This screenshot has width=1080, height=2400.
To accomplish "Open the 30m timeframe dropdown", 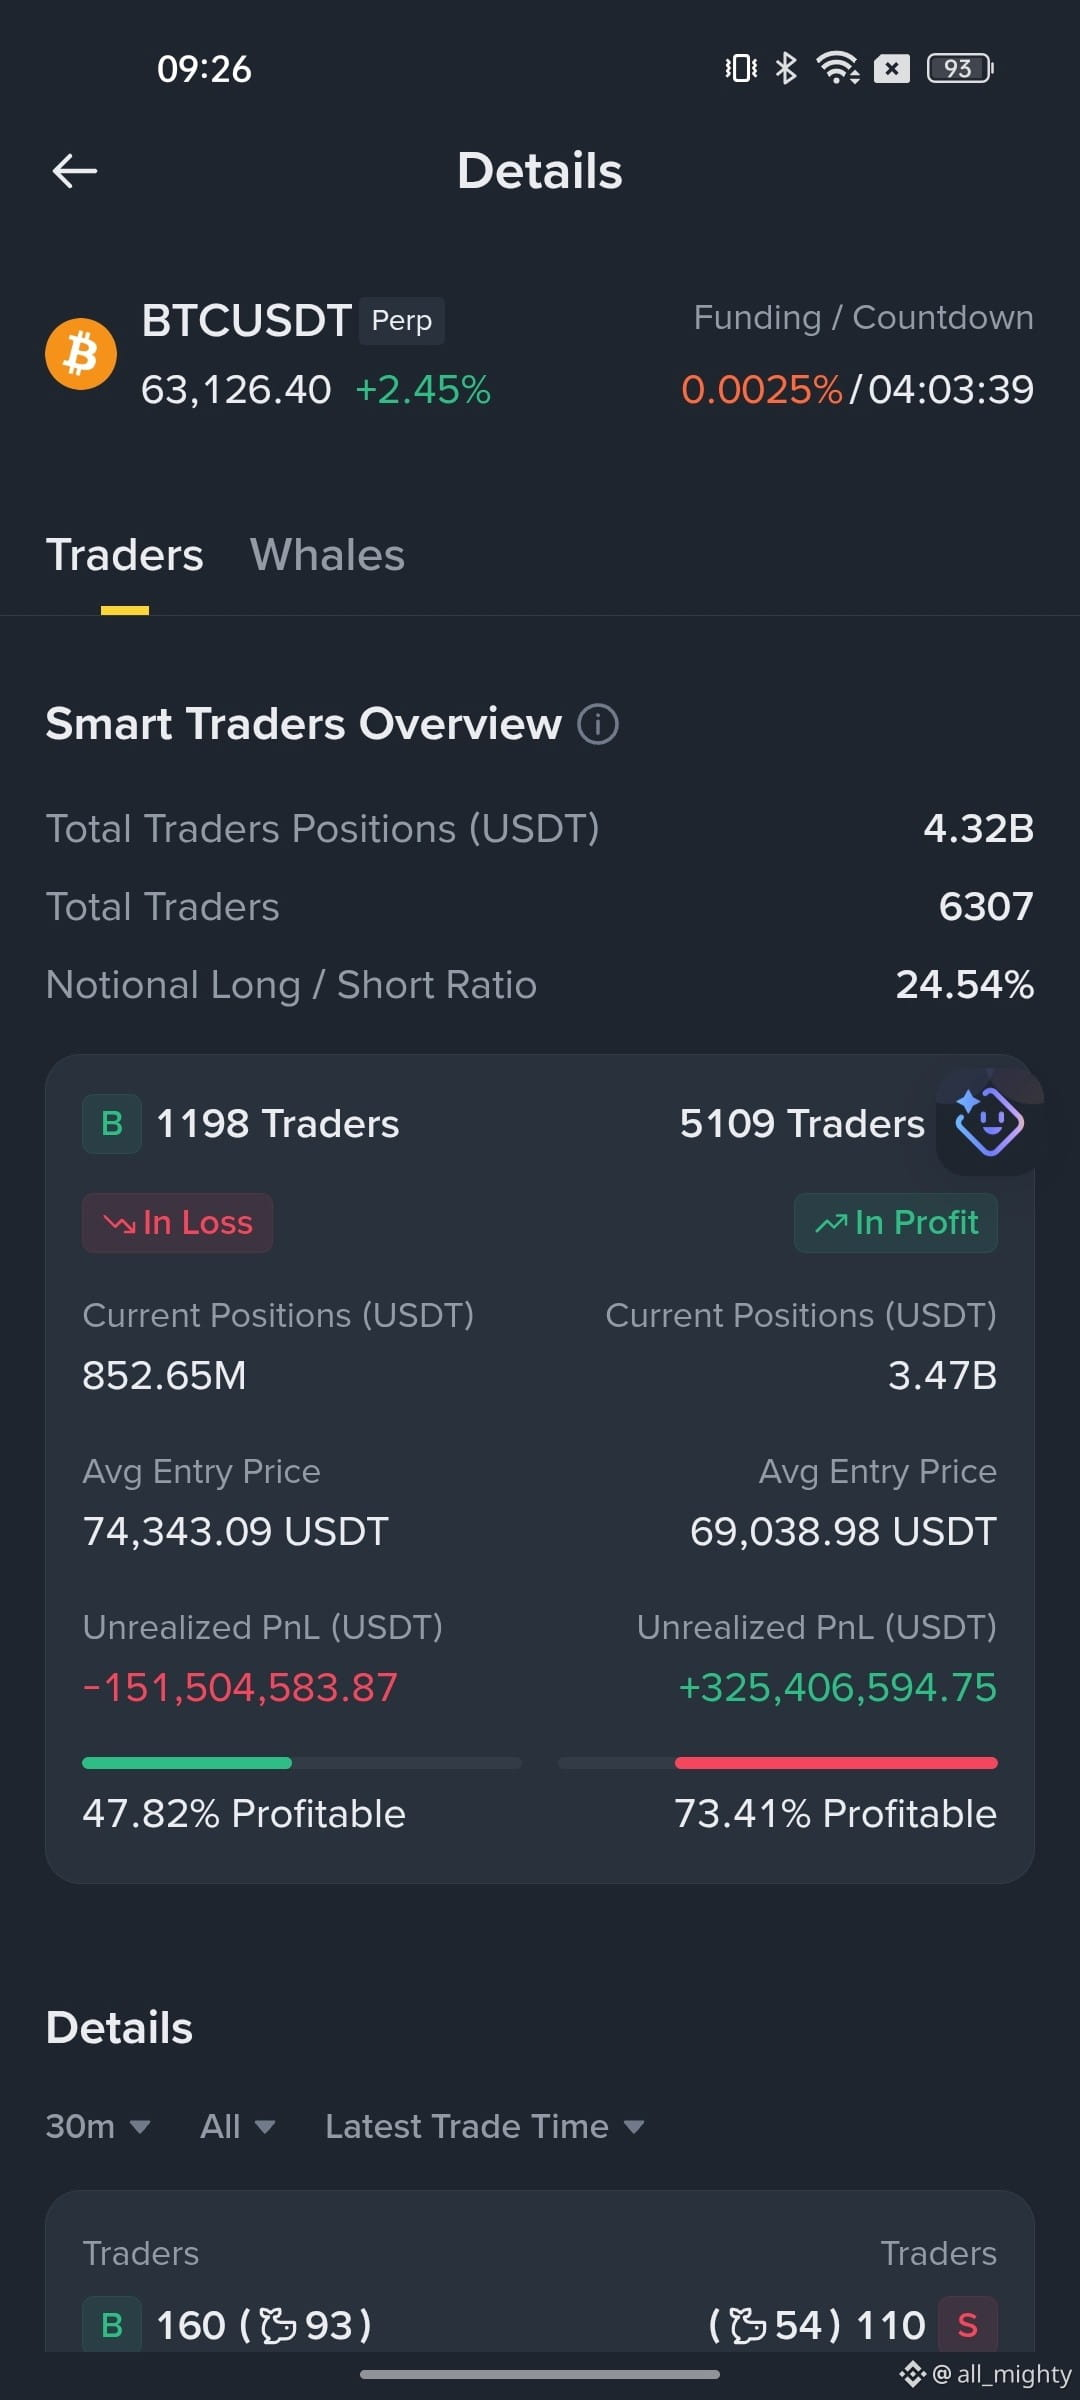I will pyautogui.click(x=98, y=2126).
